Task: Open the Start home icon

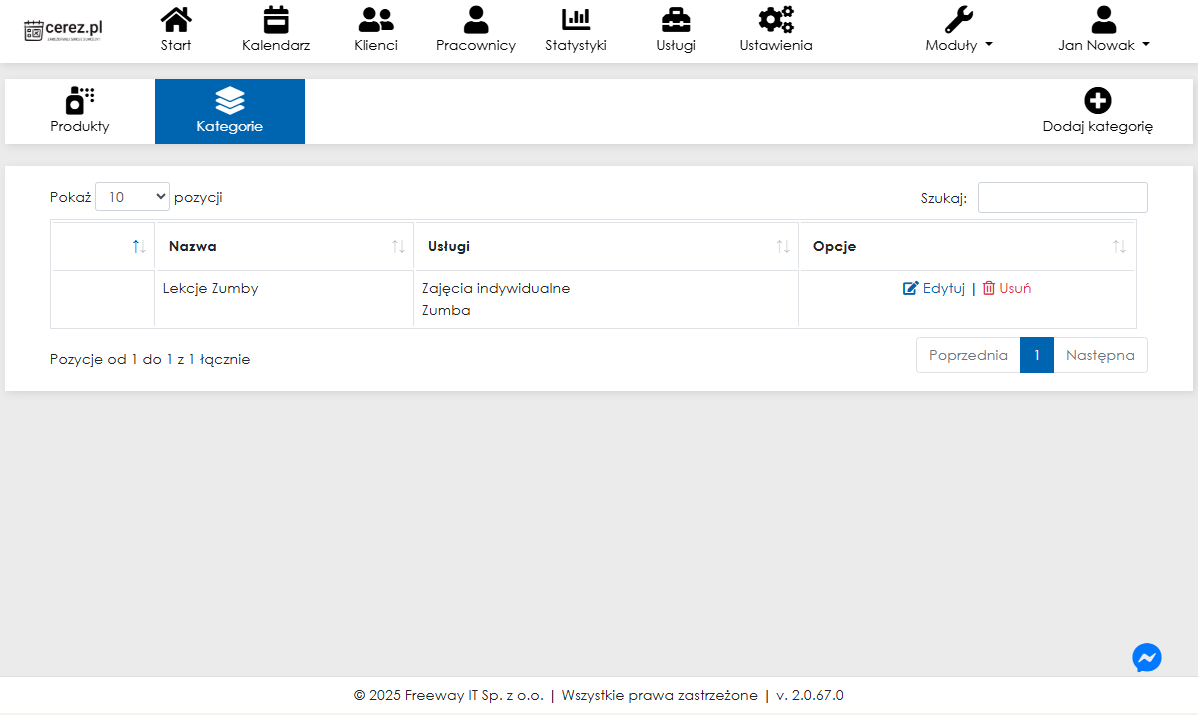Action: coord(176,20)
